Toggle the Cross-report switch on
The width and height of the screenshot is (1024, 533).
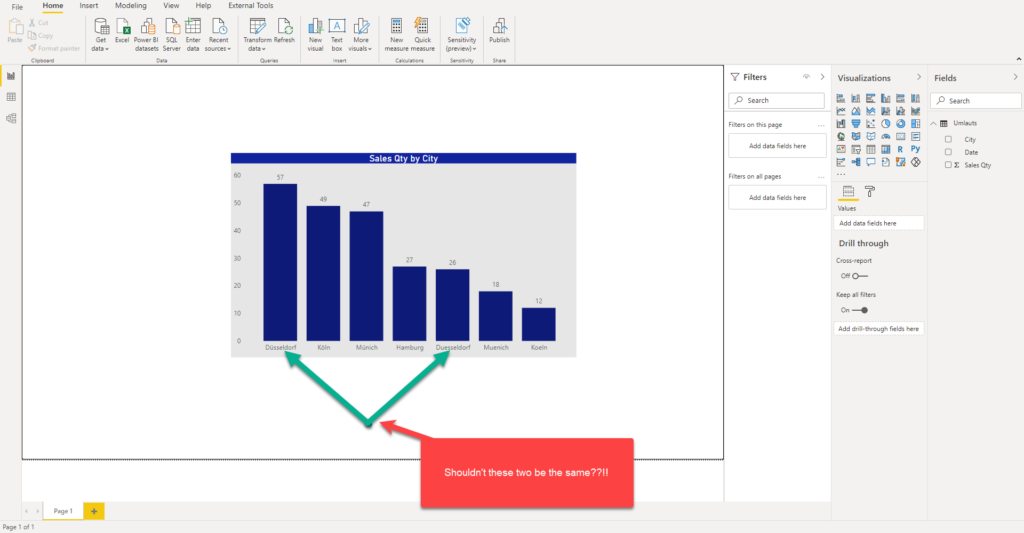tap(860, 276)
